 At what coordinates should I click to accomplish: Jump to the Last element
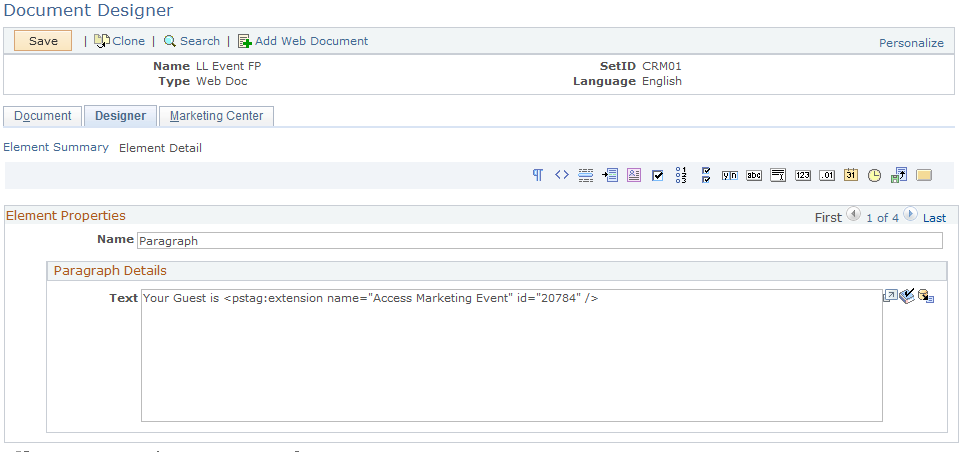pos(934,217)
